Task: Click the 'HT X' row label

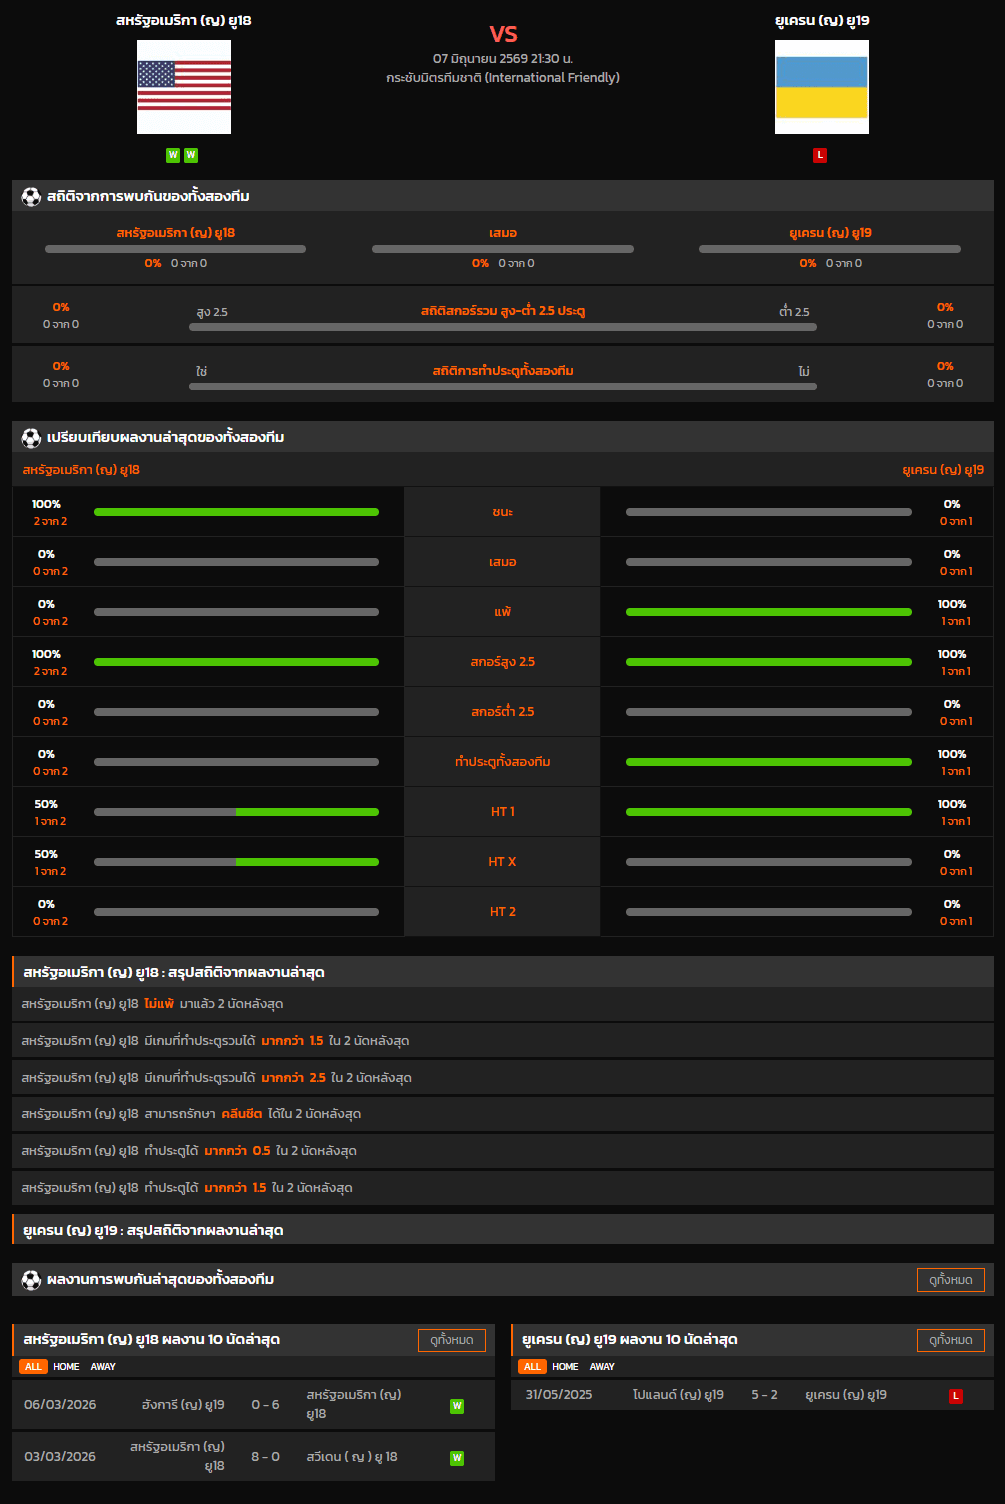Action: coord(503,862)
